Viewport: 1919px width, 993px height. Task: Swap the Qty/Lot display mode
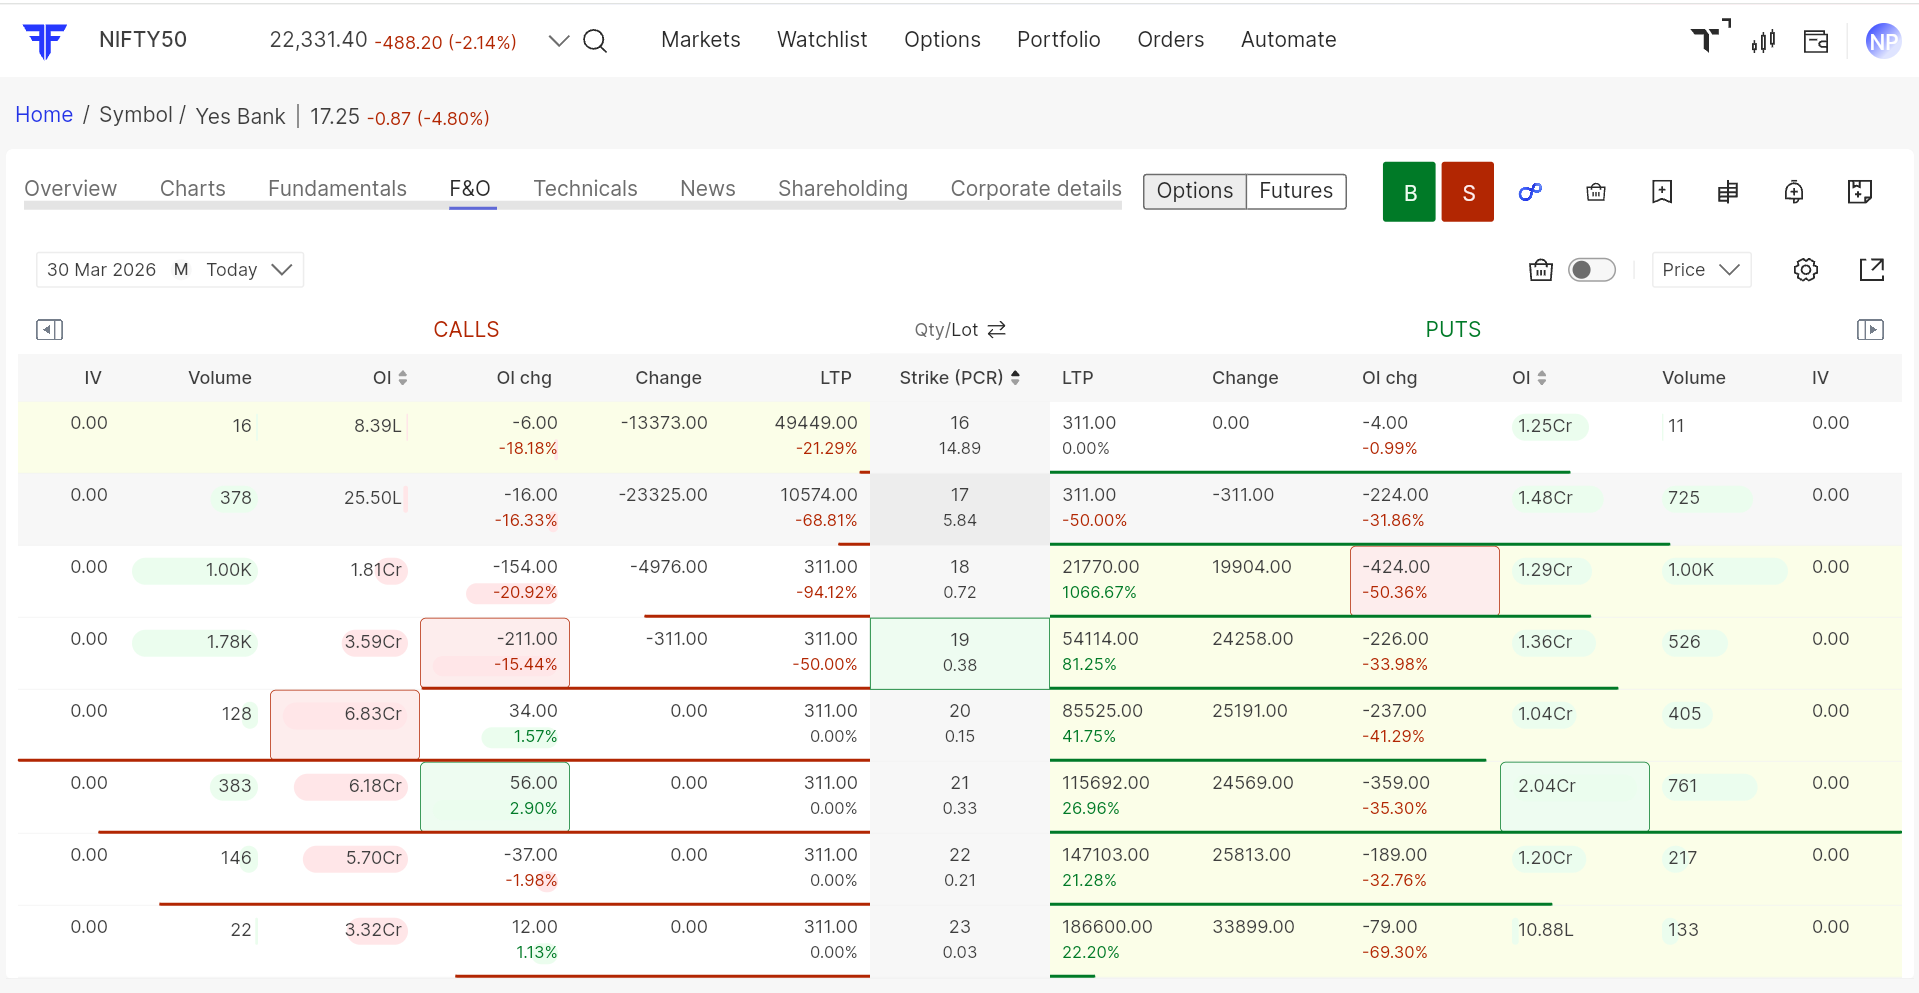(x=996, y=330)
